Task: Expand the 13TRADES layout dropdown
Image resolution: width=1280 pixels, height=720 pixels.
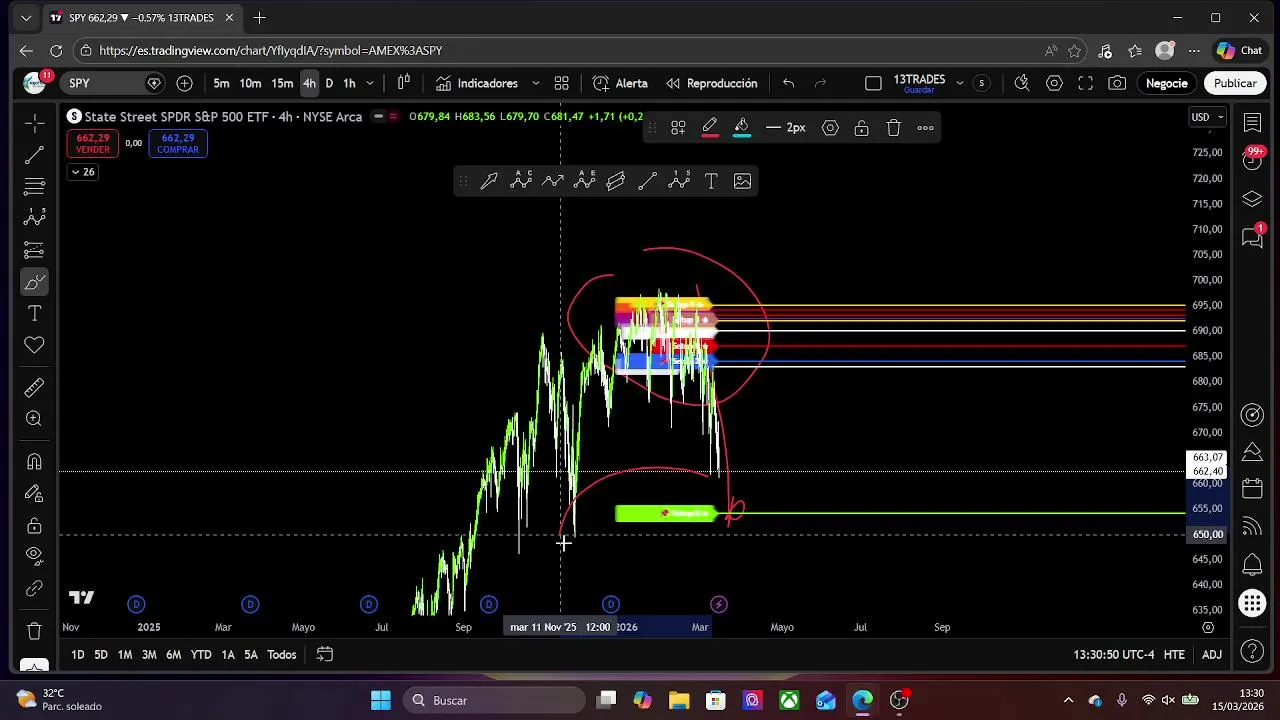Action: coord(959,83)
